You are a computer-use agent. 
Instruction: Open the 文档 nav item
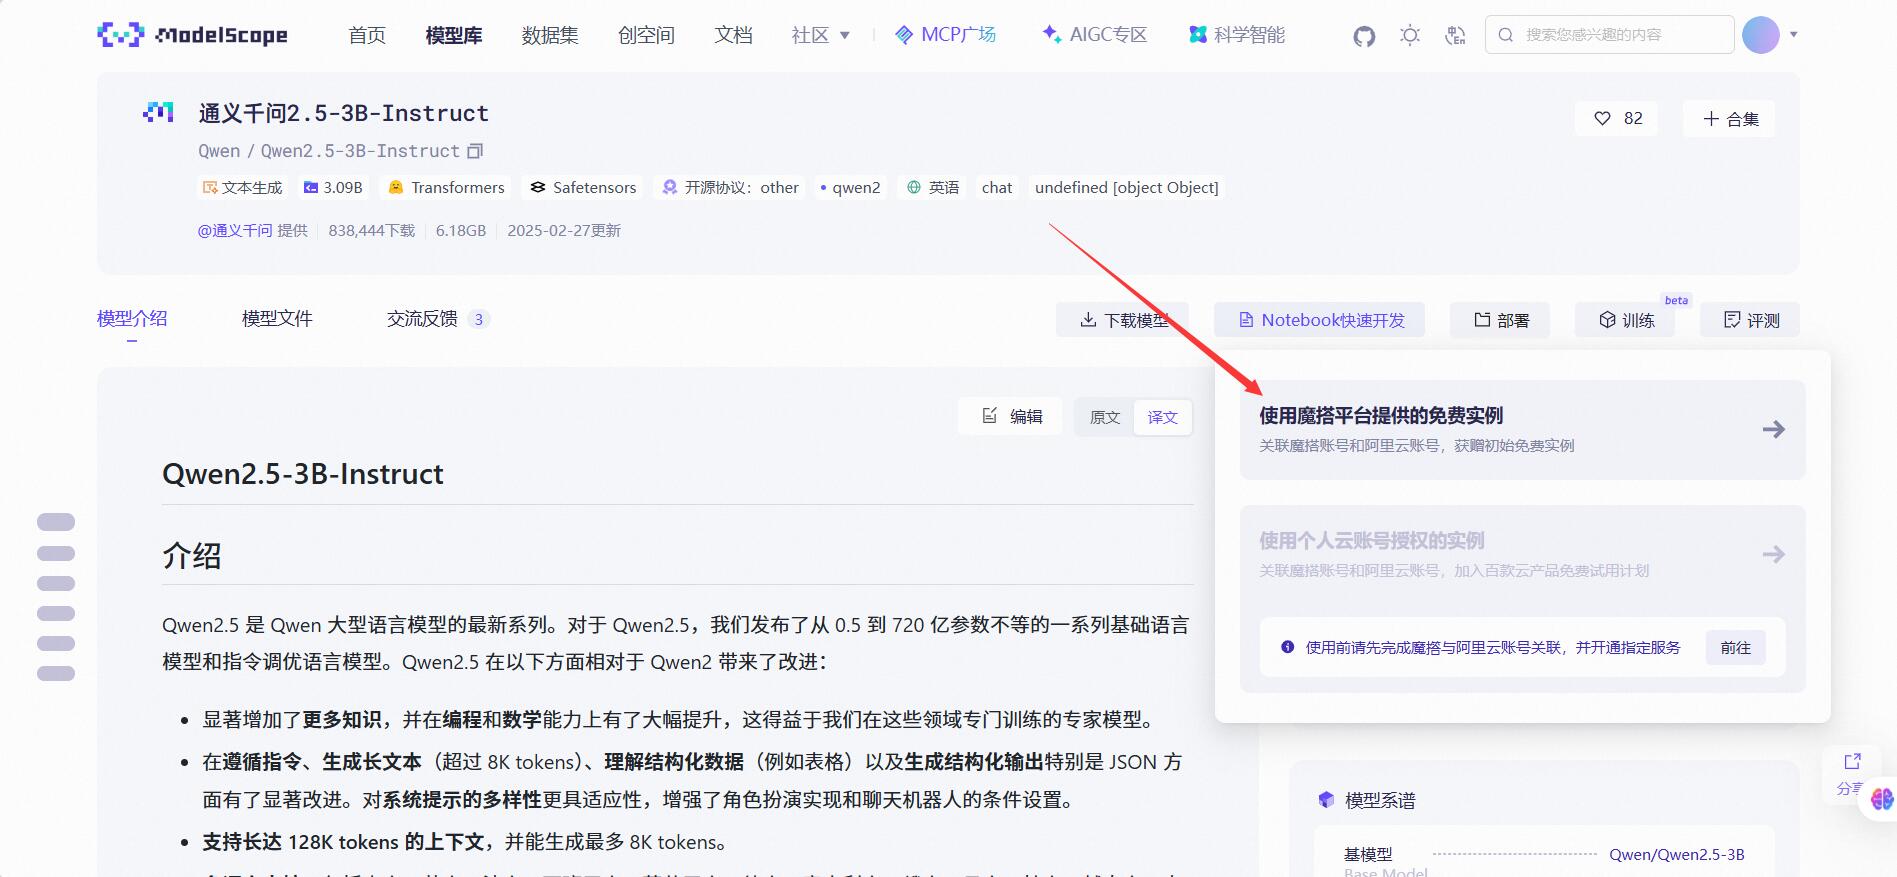pos(733,35)
